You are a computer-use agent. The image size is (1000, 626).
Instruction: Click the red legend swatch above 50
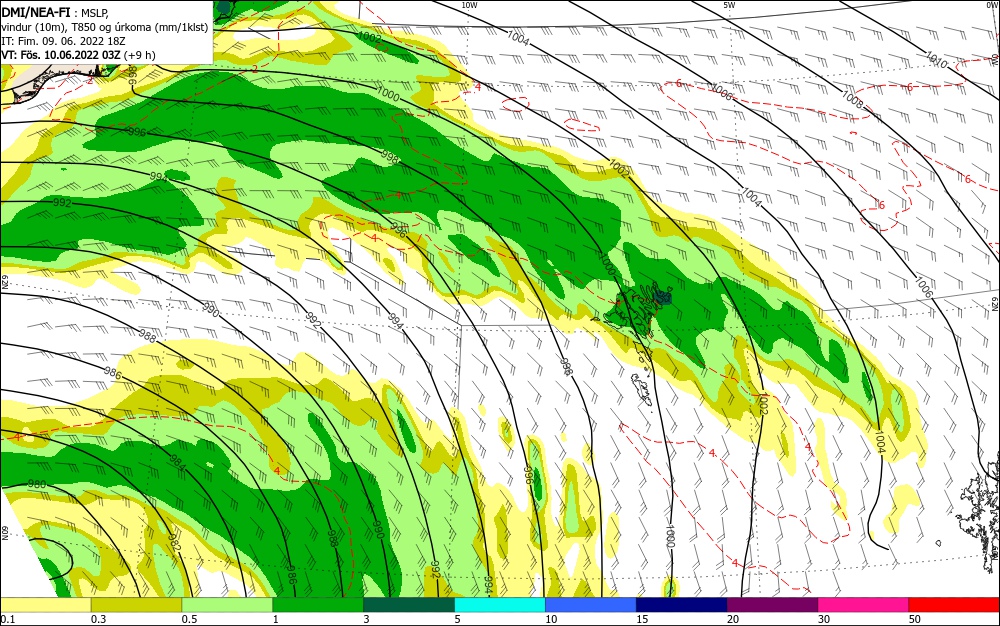click(x=954, y=605)
